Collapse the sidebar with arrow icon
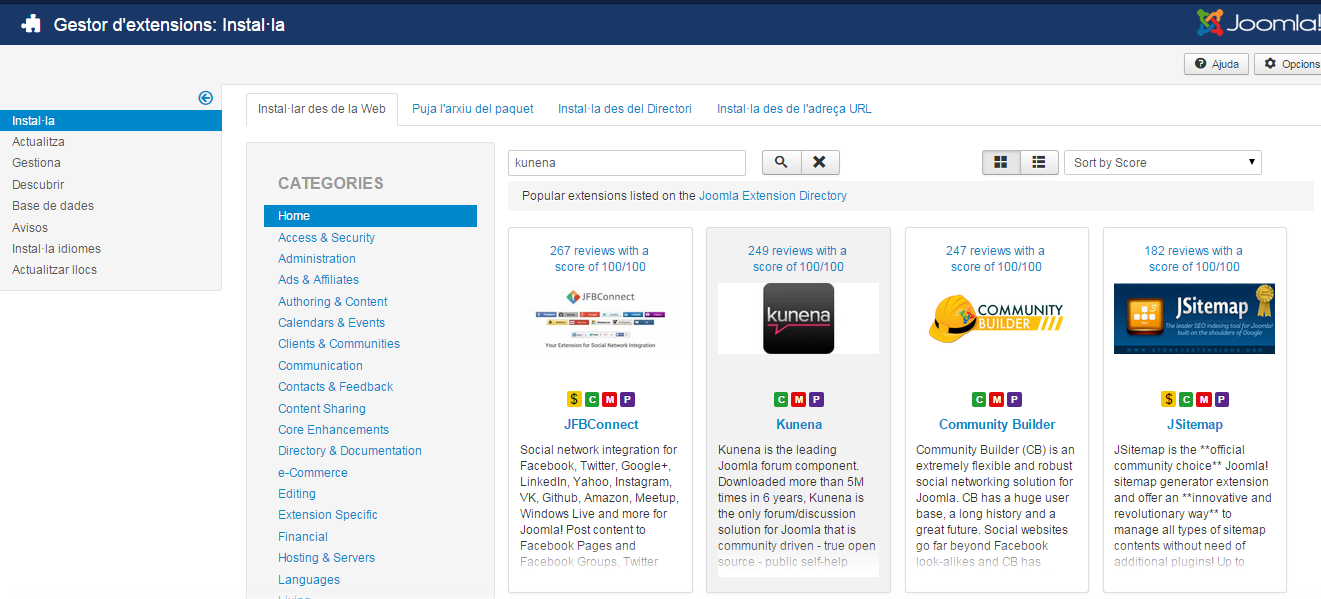This screenshot has width=1321, height=599. pyautogui.click(x=206, y=97)
